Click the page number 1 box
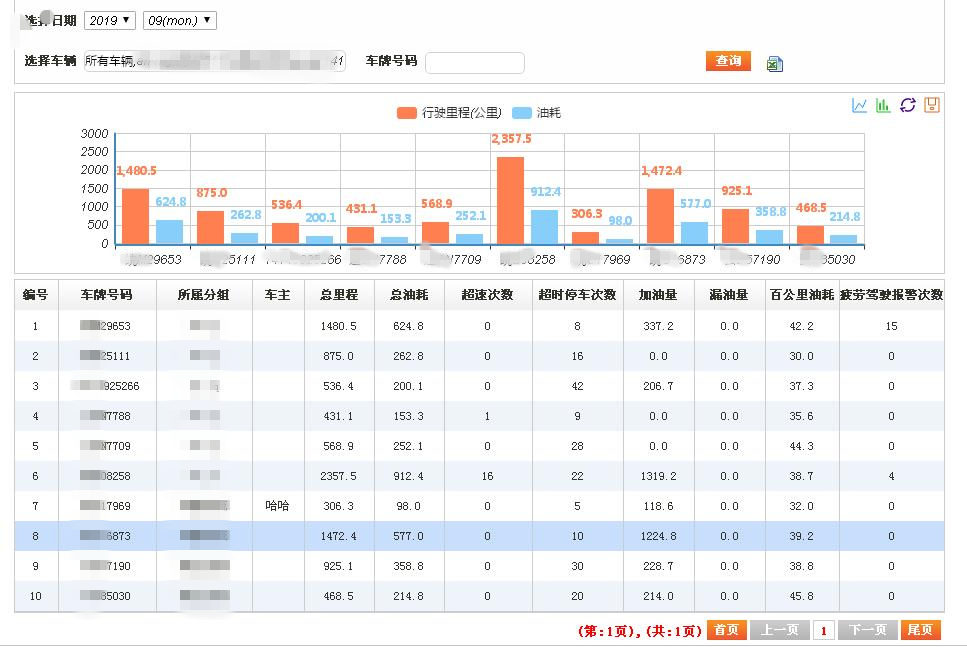This screenshot has height=647, width=967. (x=823, y=630)
